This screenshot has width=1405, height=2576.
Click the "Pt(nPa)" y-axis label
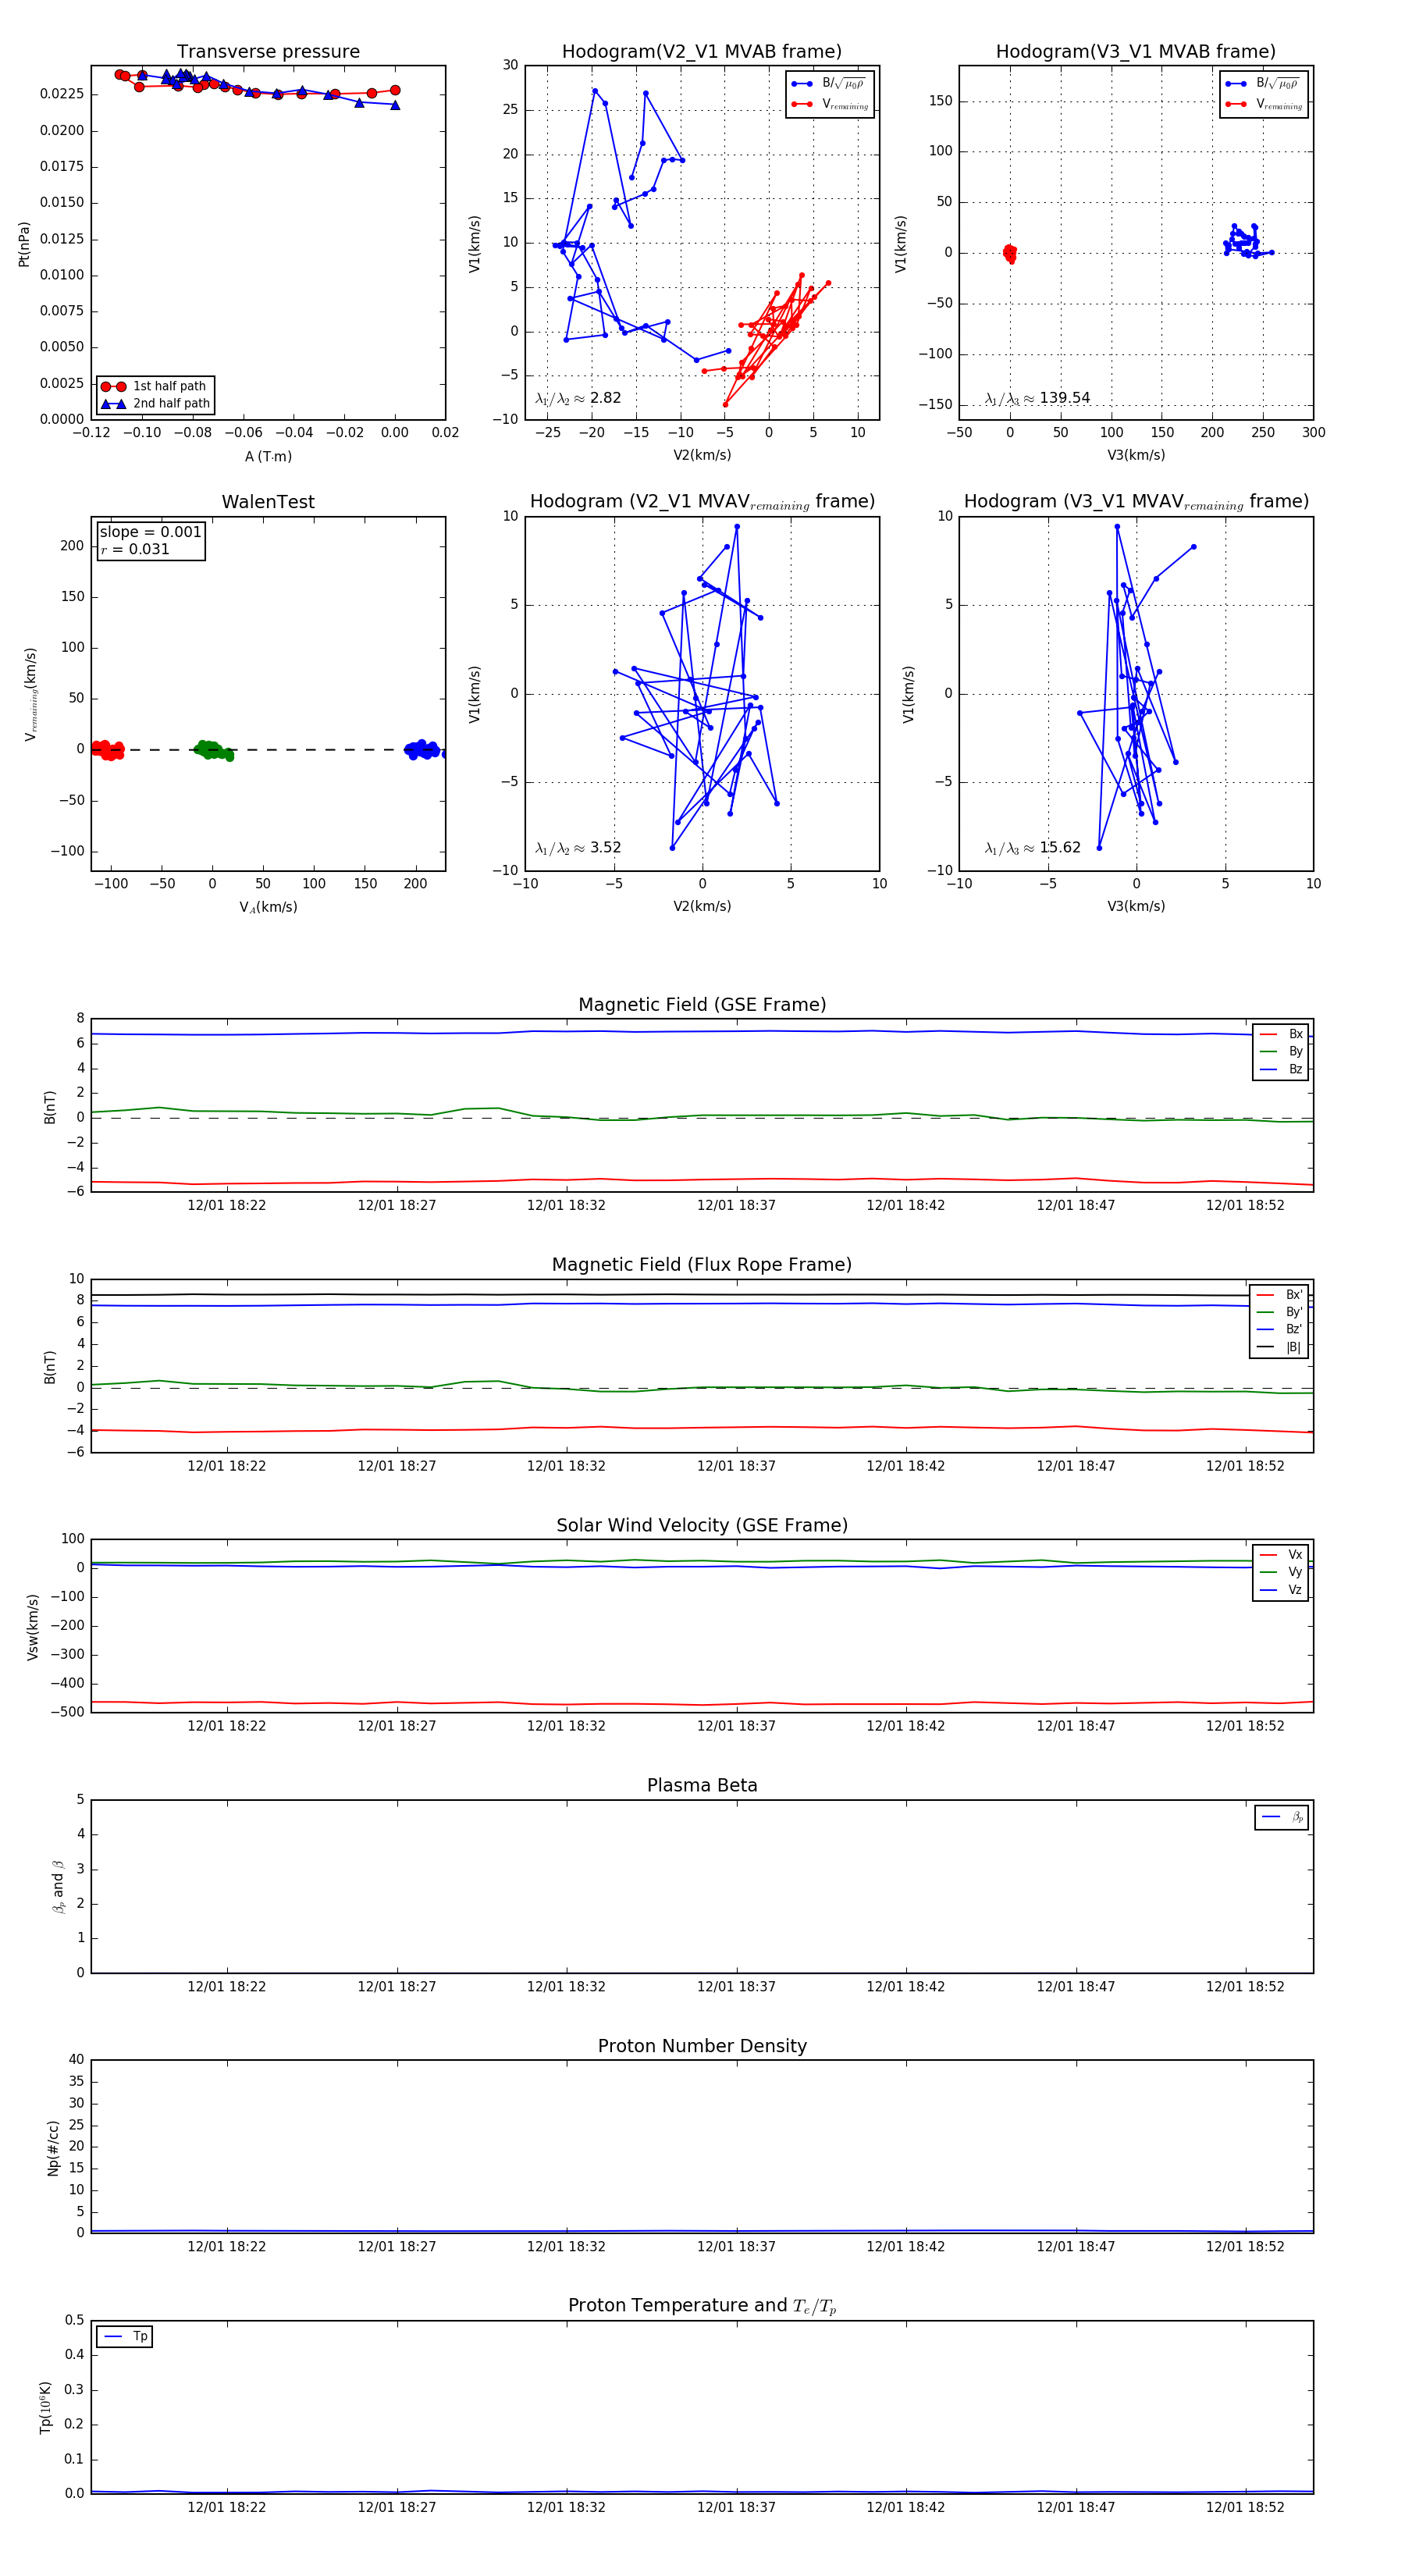(24, 244)
